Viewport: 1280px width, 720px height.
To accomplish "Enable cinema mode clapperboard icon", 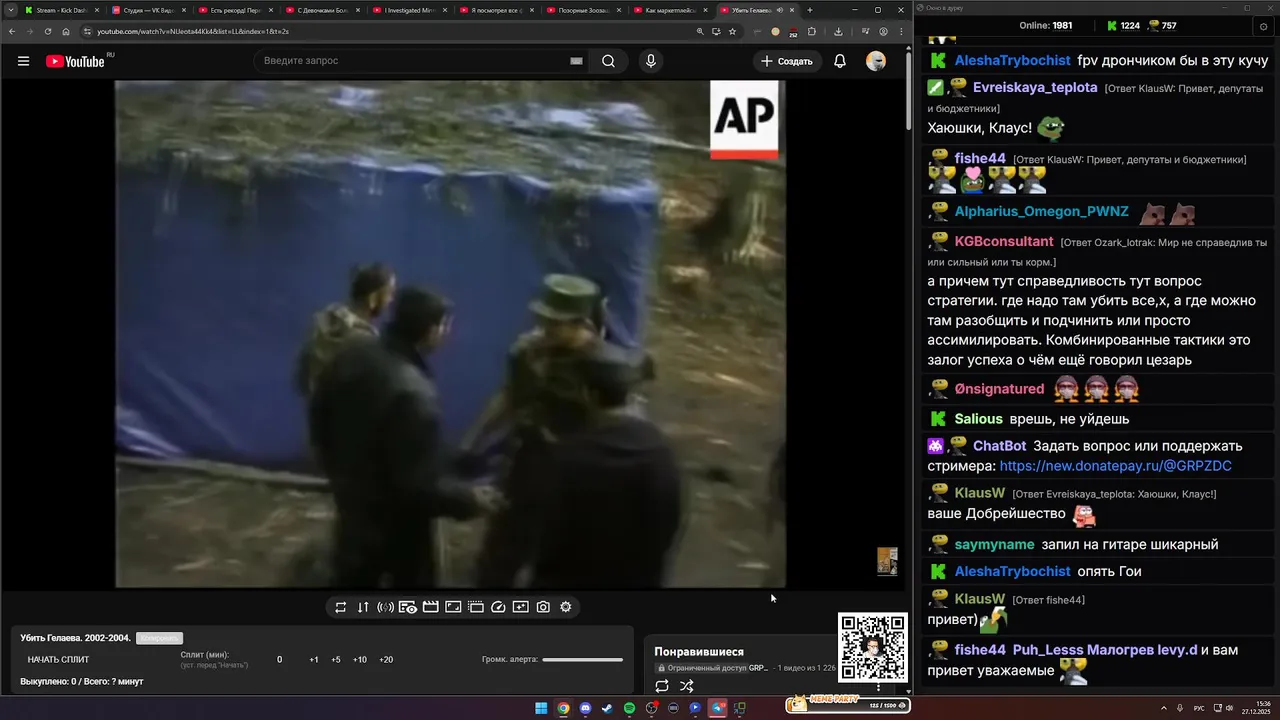I will pos(431,607).
